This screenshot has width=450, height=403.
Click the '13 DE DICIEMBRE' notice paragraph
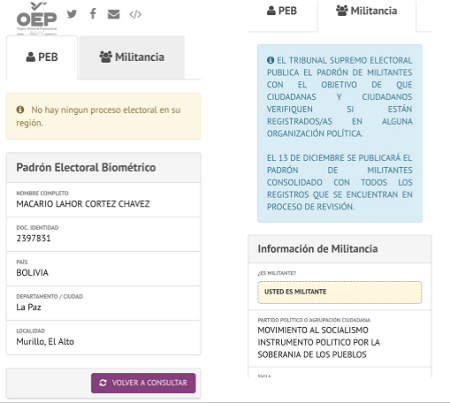pyautogui.click(x=340, y=182)
